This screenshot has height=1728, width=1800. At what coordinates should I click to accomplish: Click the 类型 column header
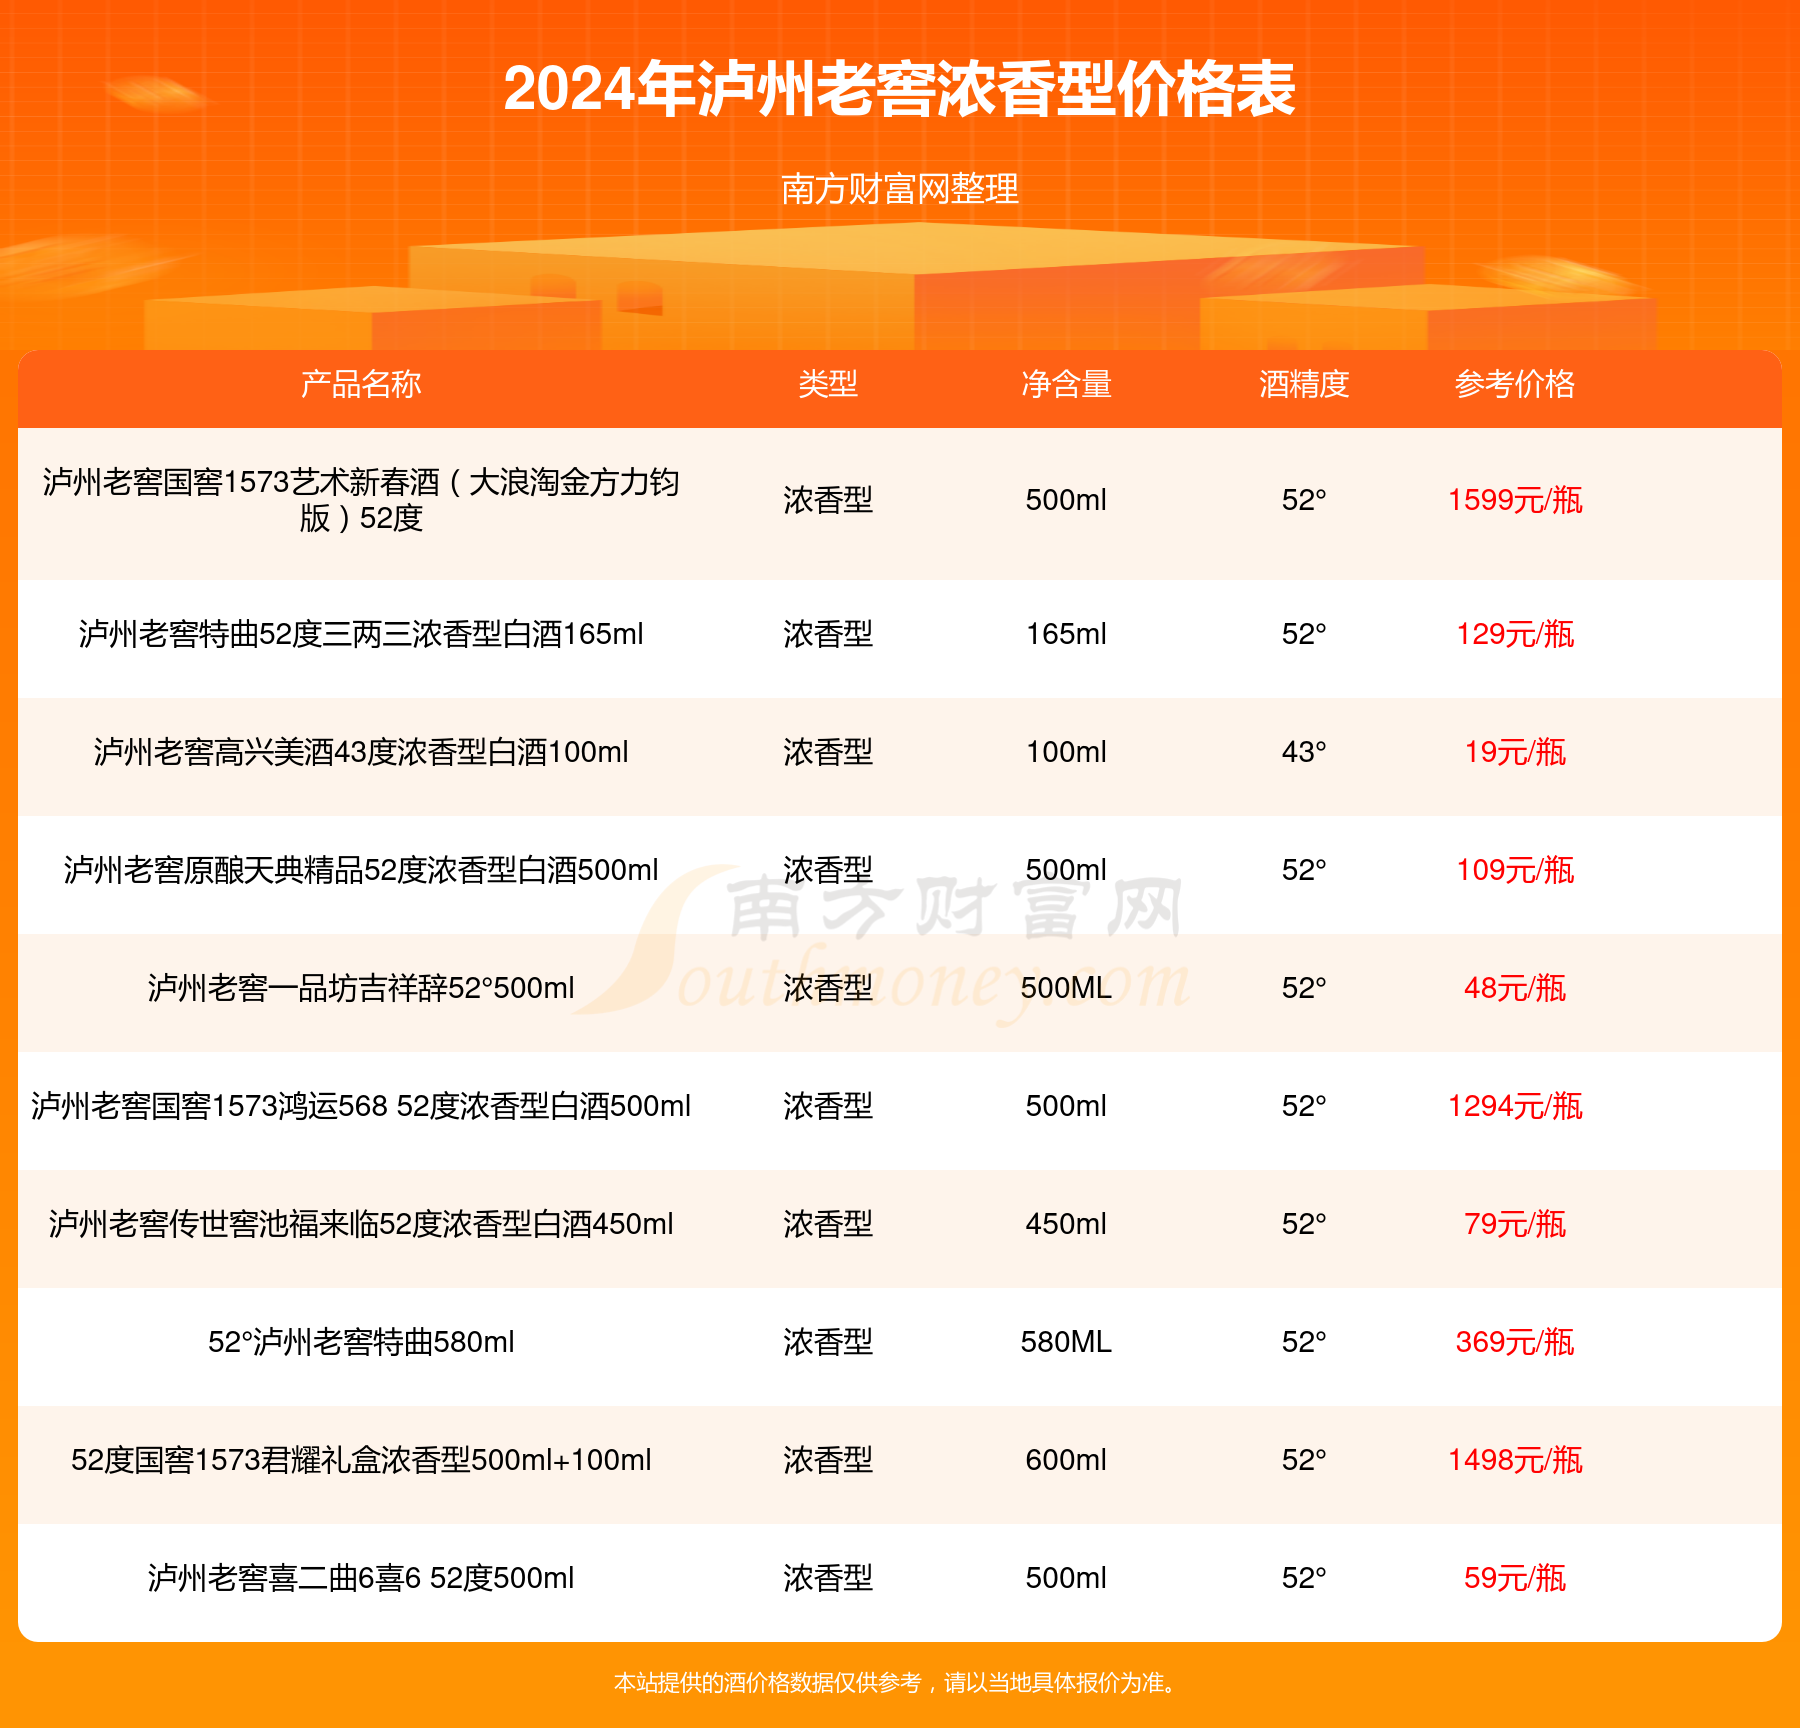[x=828, y=384]
